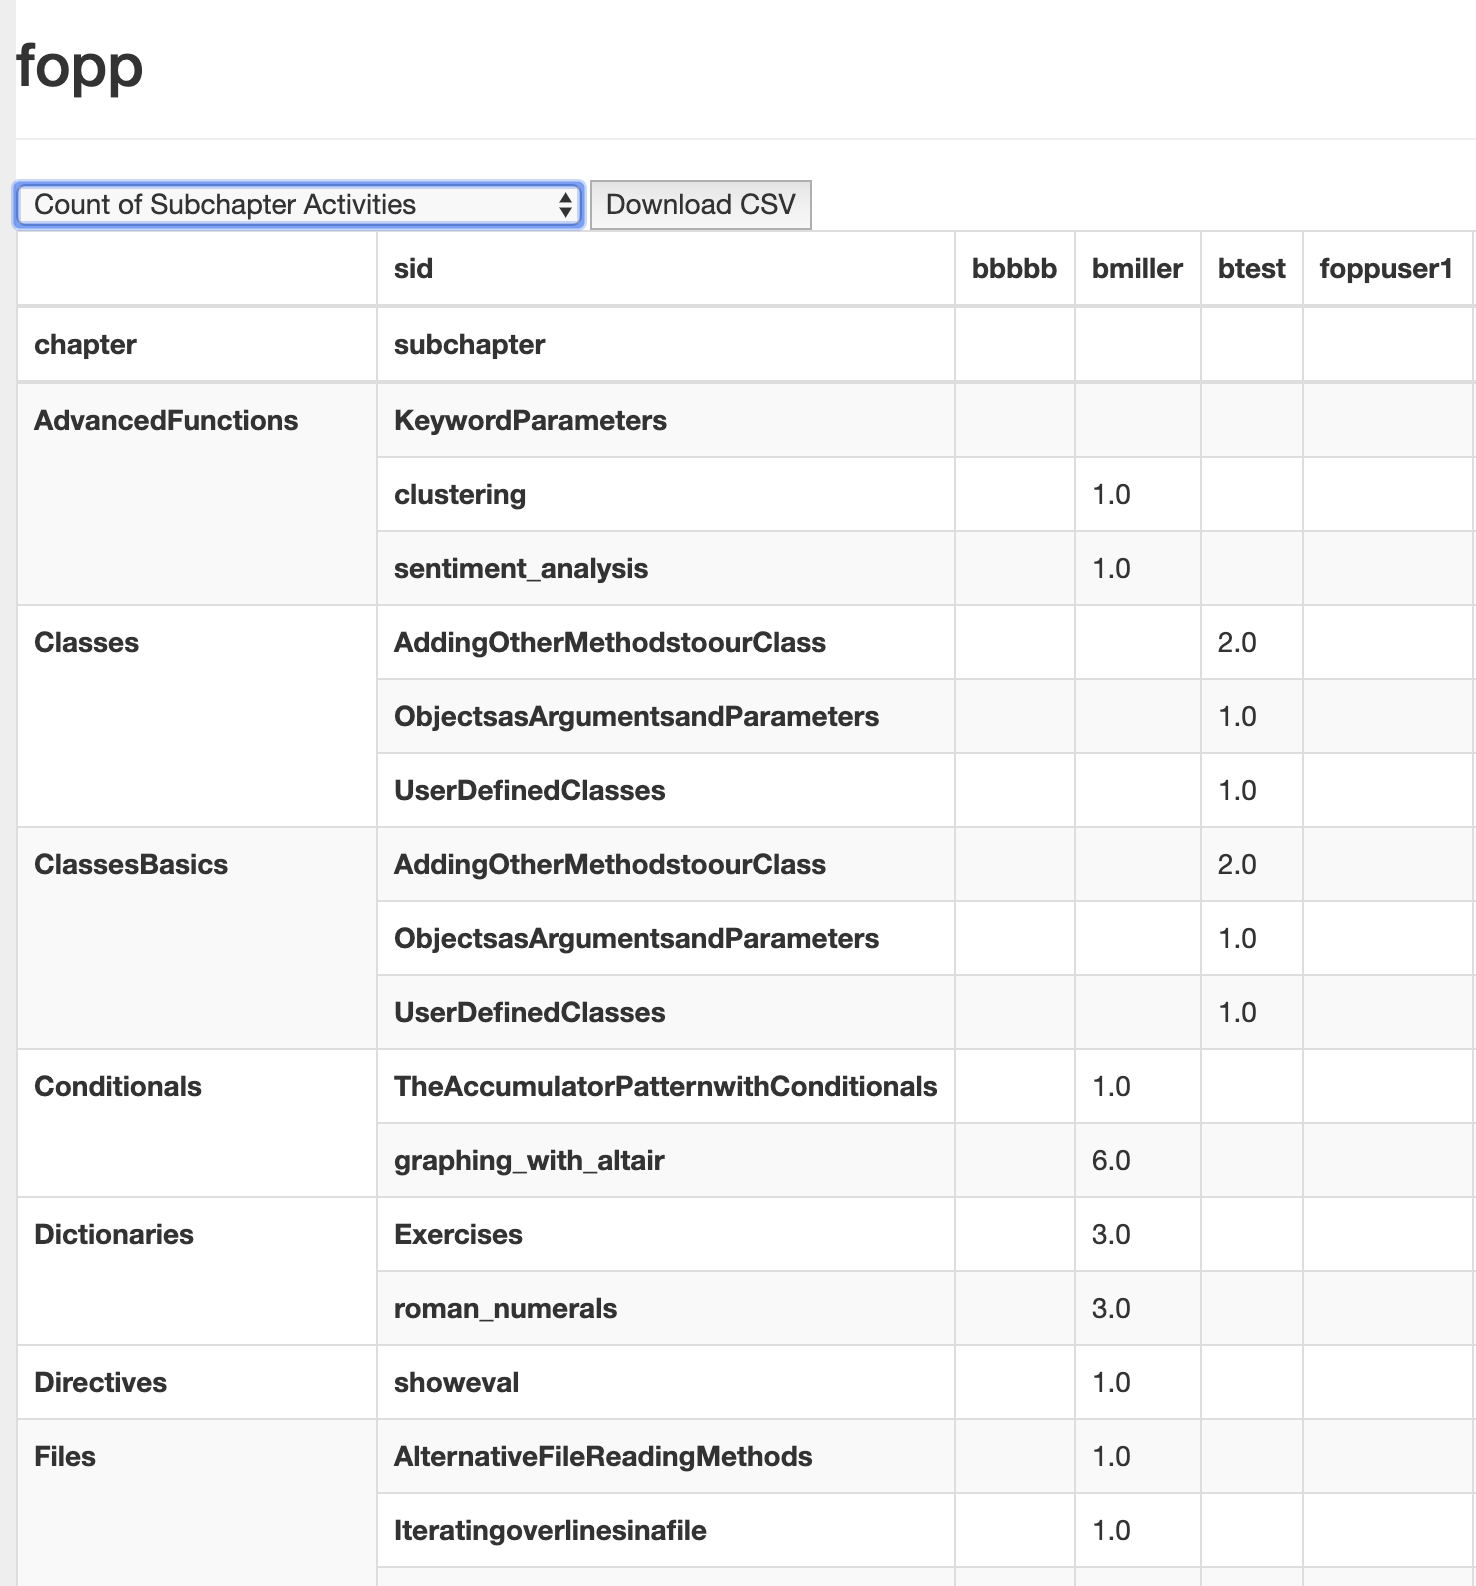The image size is (1476, 1586).
Task: Open the Count of Subchapter Activities dropdown
Action: pos(299,205)
